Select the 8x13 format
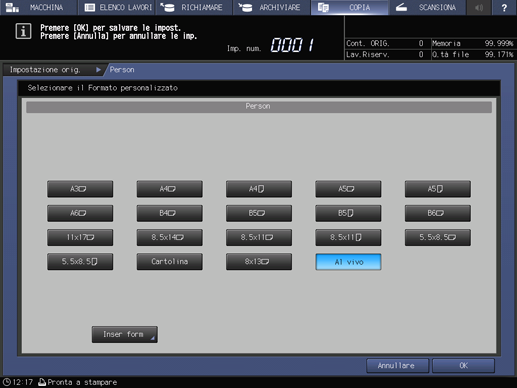 (259, 262)
